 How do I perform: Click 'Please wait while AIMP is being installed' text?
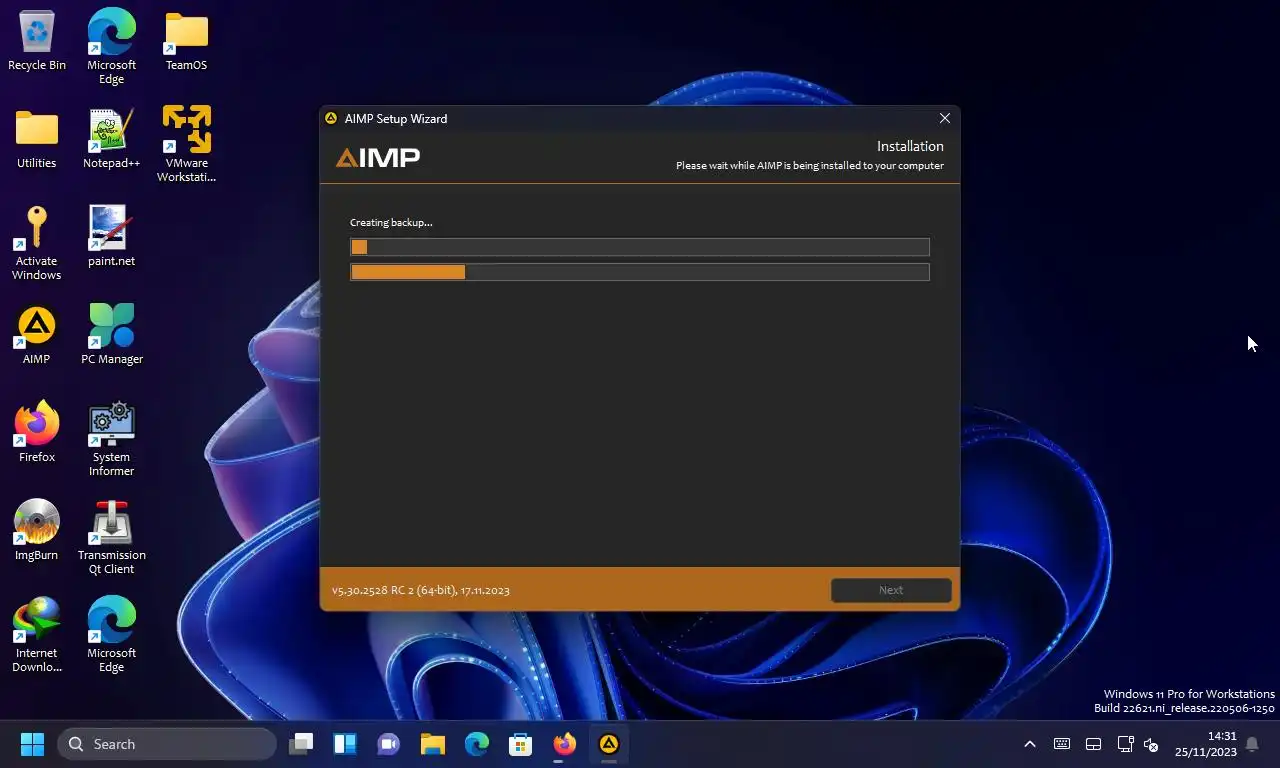[810, 166]
